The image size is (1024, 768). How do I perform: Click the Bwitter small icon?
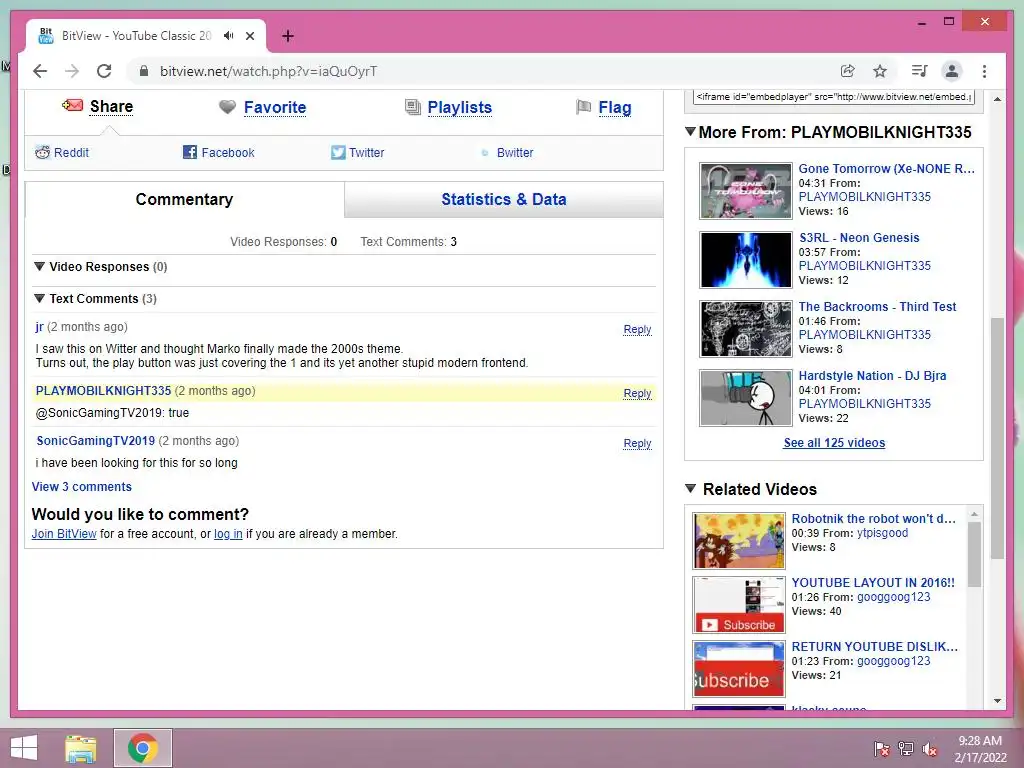click(x=485, y=153)
